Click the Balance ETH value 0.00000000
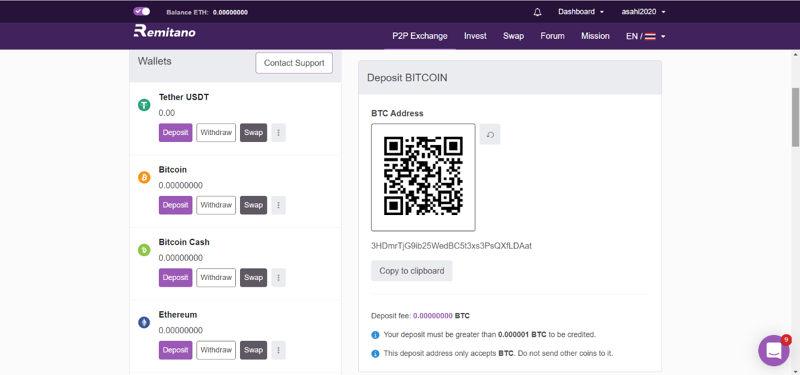Image resolution: width=800 pixels, height=375 pixels. (230, 12)
